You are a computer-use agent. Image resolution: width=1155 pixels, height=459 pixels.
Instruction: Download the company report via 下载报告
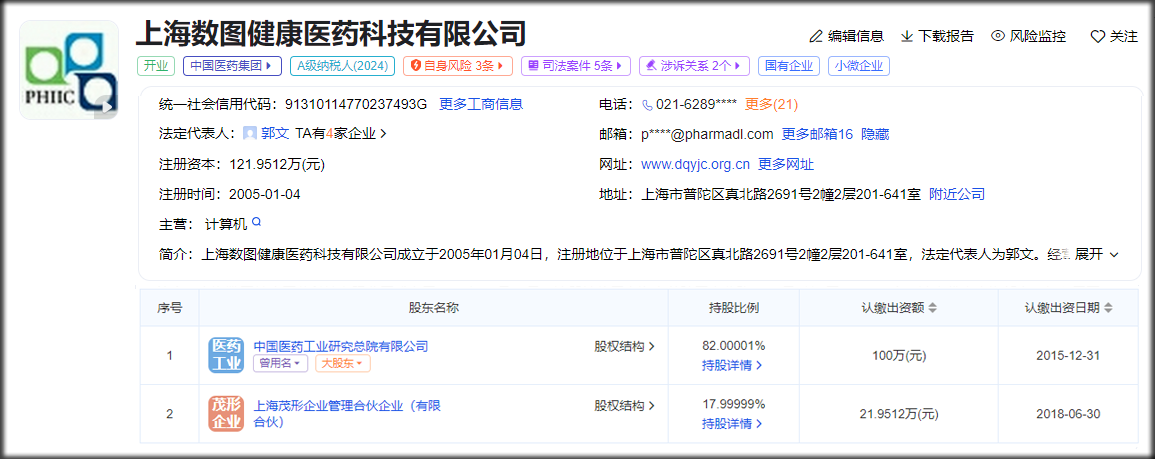click(x=937, y=36)
